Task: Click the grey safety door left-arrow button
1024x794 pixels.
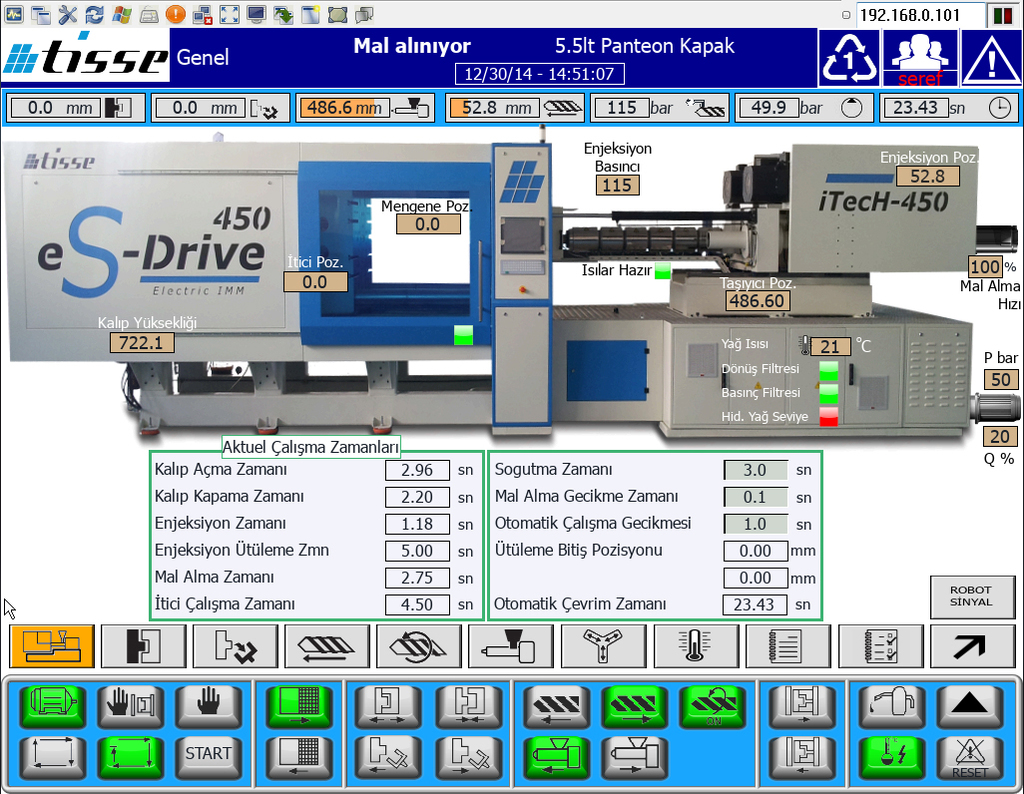Action: (x=298, y=757)
